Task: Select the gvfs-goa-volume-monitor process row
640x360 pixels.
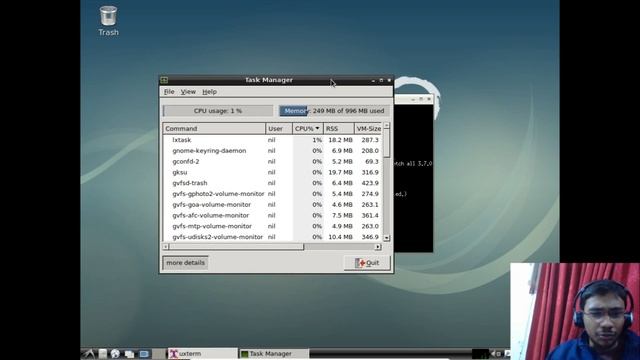Action: (272, 204)
